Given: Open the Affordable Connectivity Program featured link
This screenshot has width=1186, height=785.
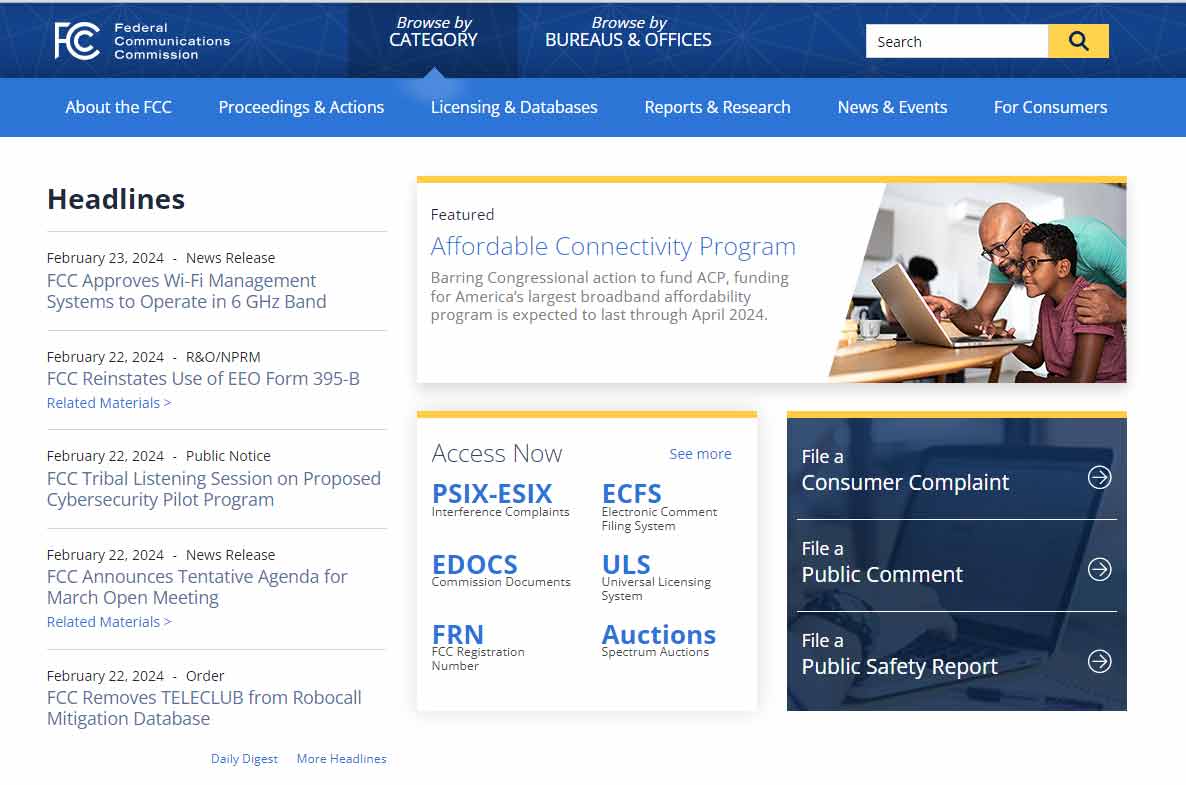Looking at the screenshot, I should 613,247.
